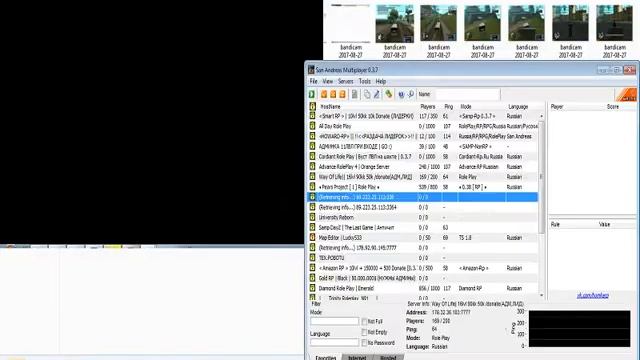
Task: Switch to the Internet tab
Action: point(357,358)
